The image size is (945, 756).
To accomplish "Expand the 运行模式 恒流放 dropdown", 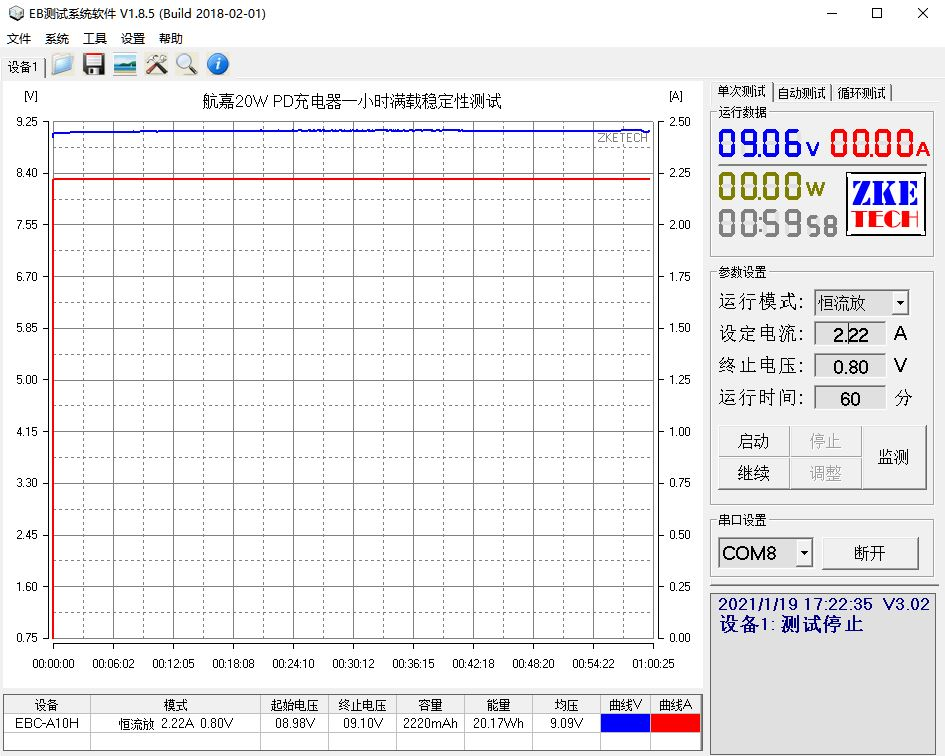I will (900, 303).
